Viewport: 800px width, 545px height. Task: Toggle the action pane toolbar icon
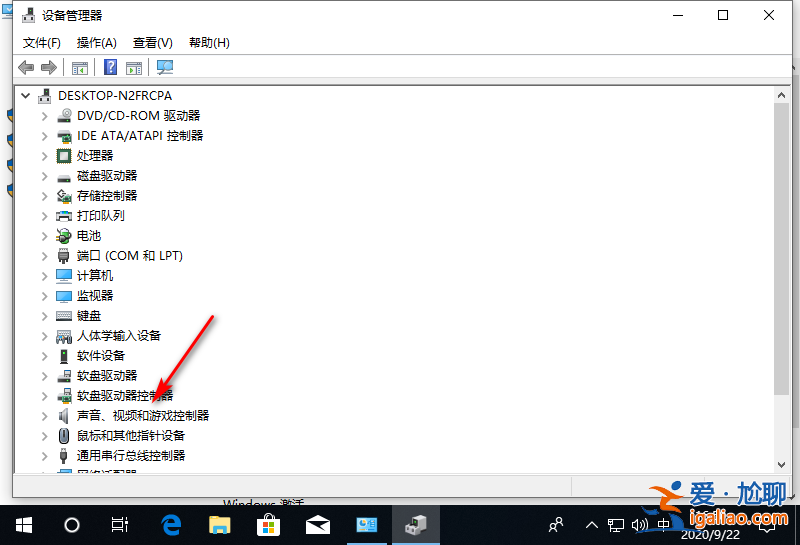coord(134,67)
